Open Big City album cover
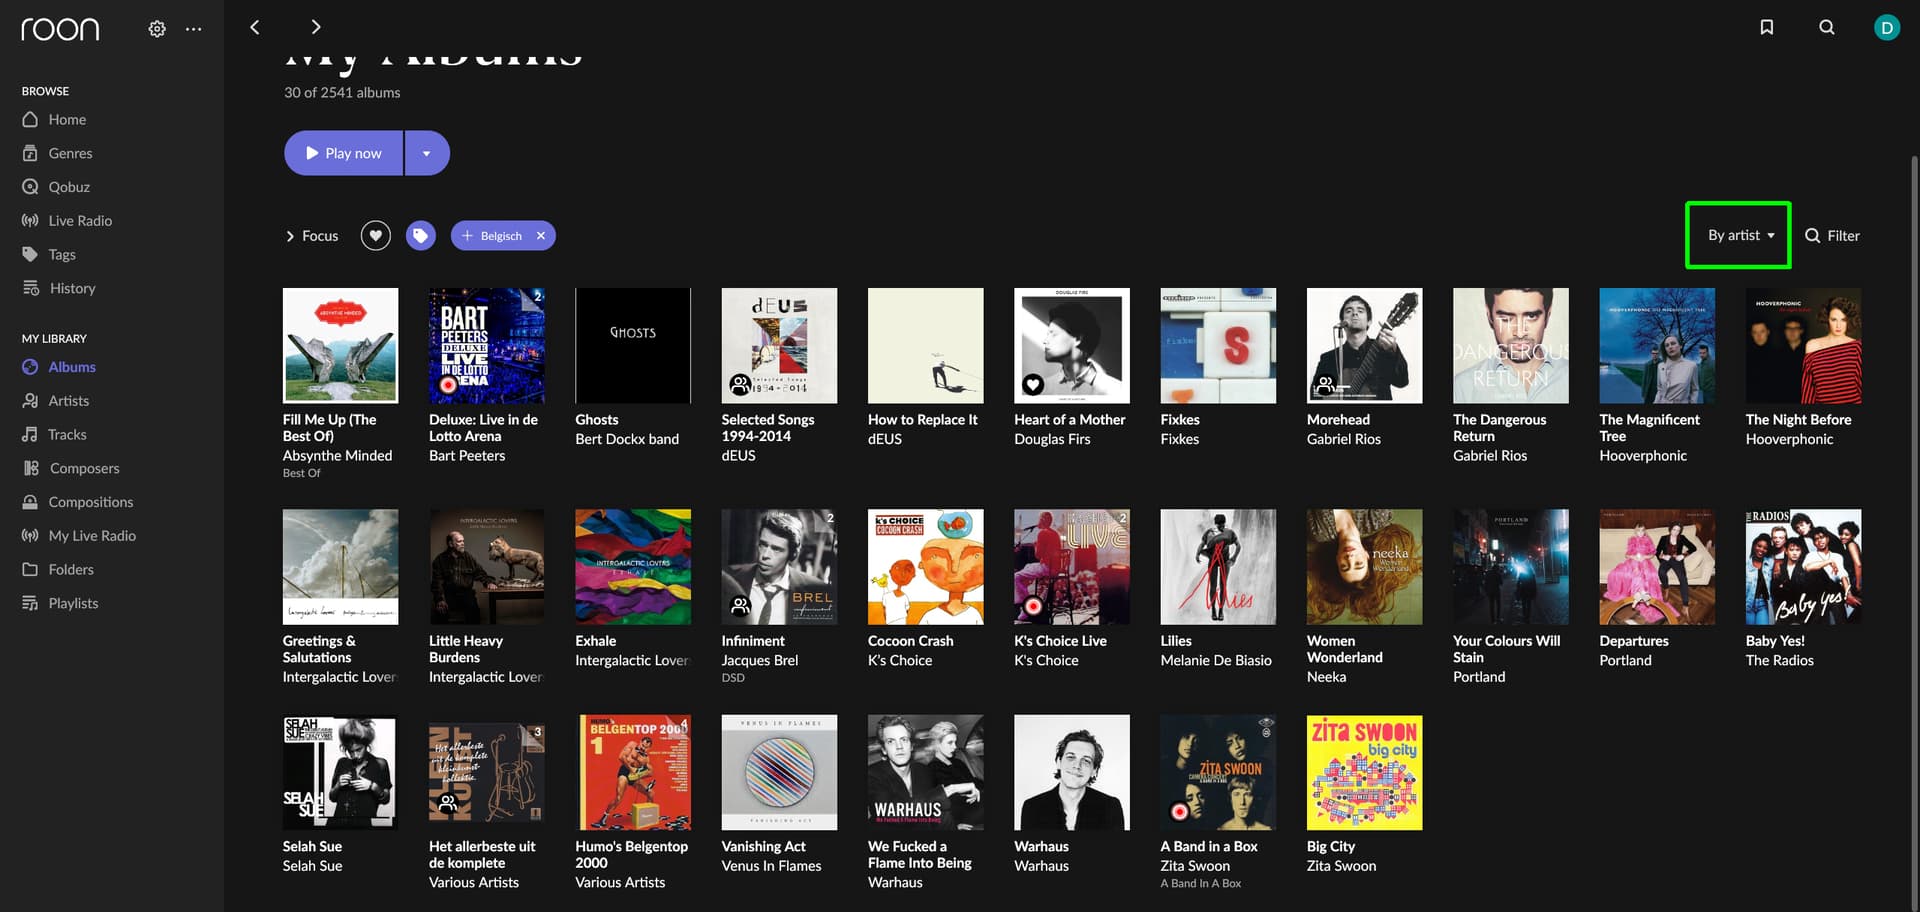The image size is (1920, 912). [x=1365, y=773]
